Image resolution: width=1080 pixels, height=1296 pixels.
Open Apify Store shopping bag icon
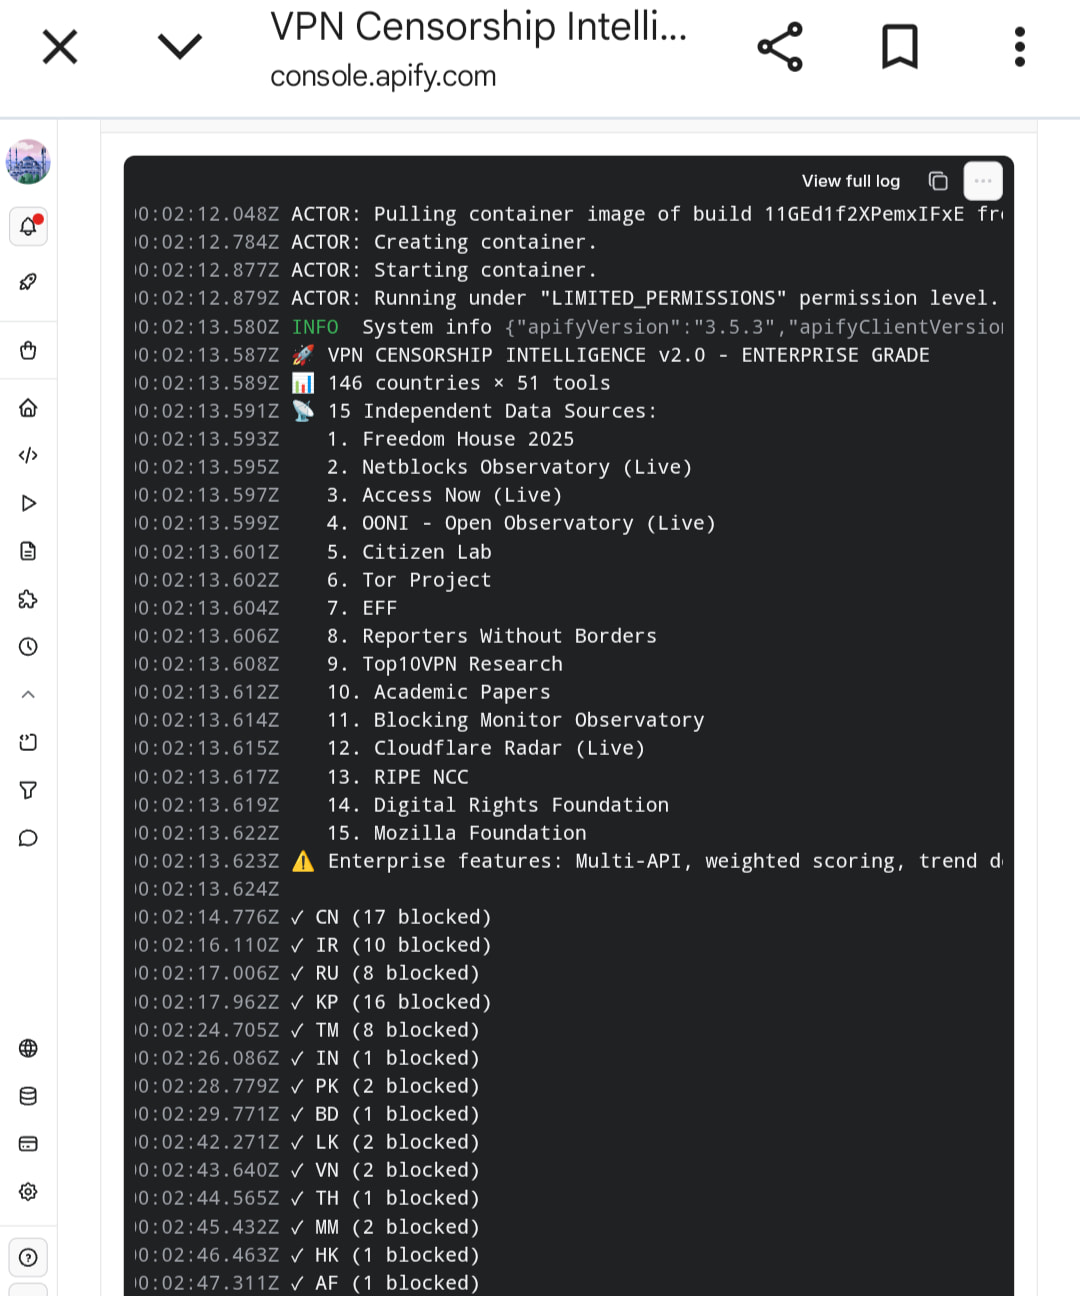(x=28, y=350)
